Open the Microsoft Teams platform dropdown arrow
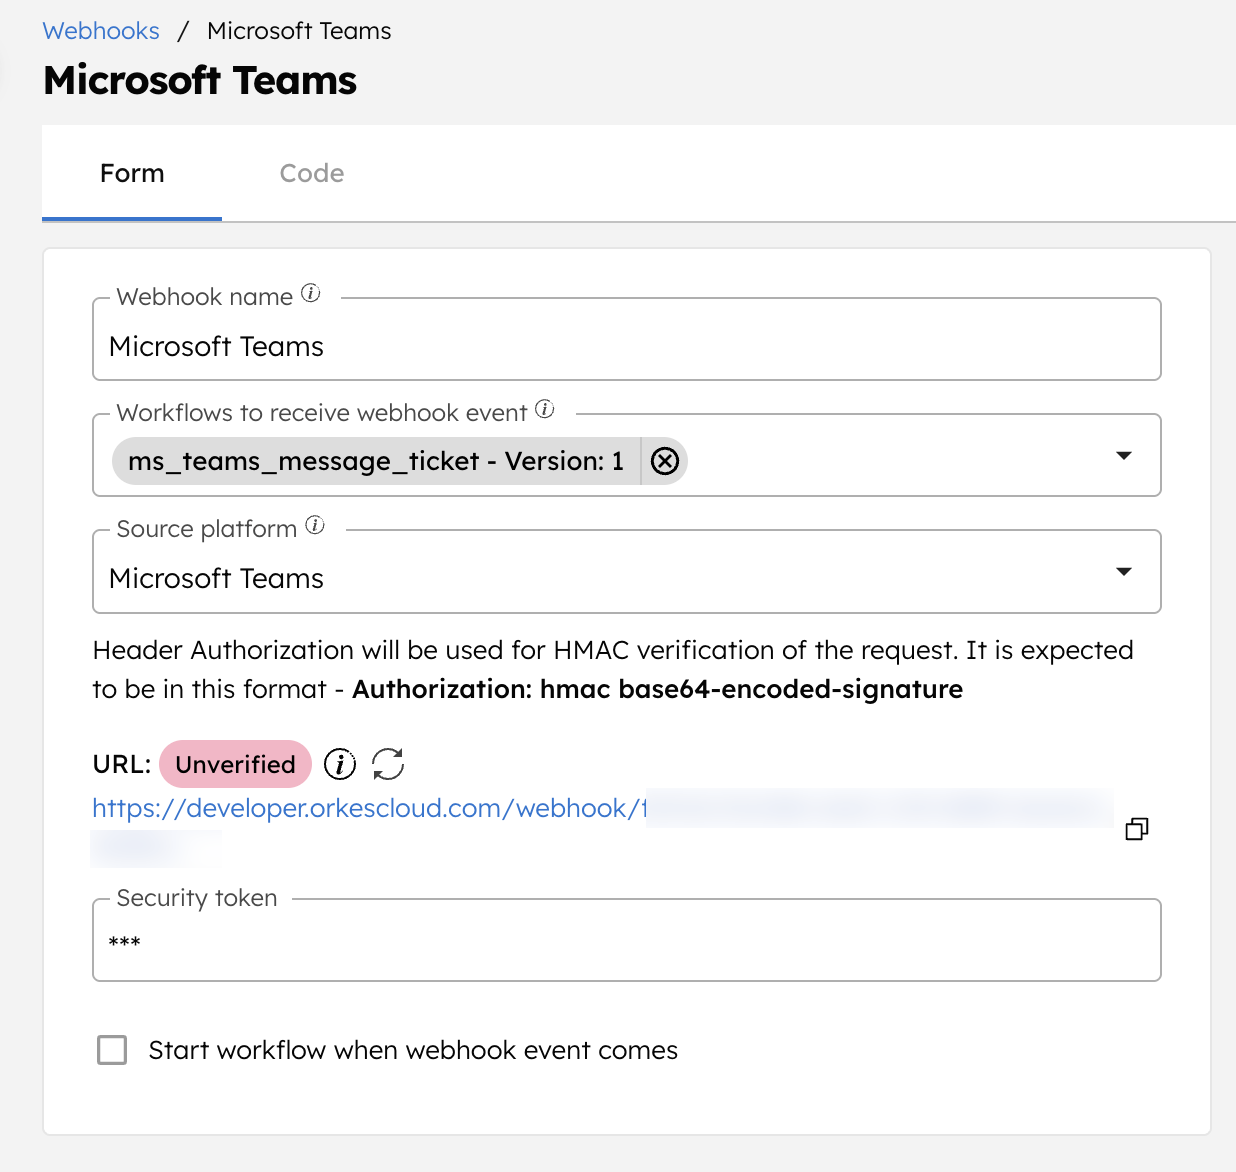This screenshot has height=1172, width=1236. 1124,571
